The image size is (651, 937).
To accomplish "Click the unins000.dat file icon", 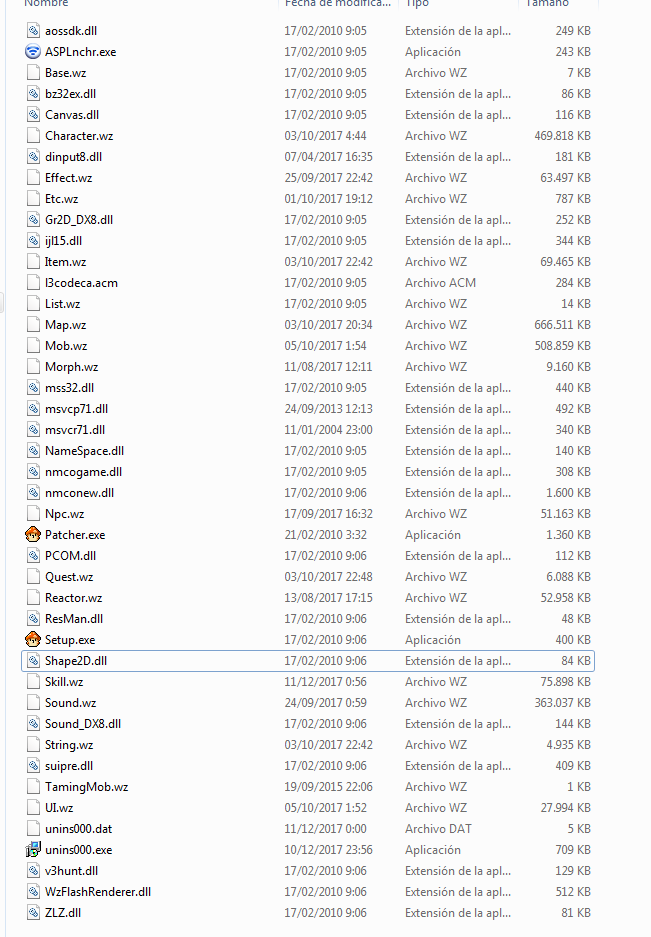I will (x=33, y=829).
